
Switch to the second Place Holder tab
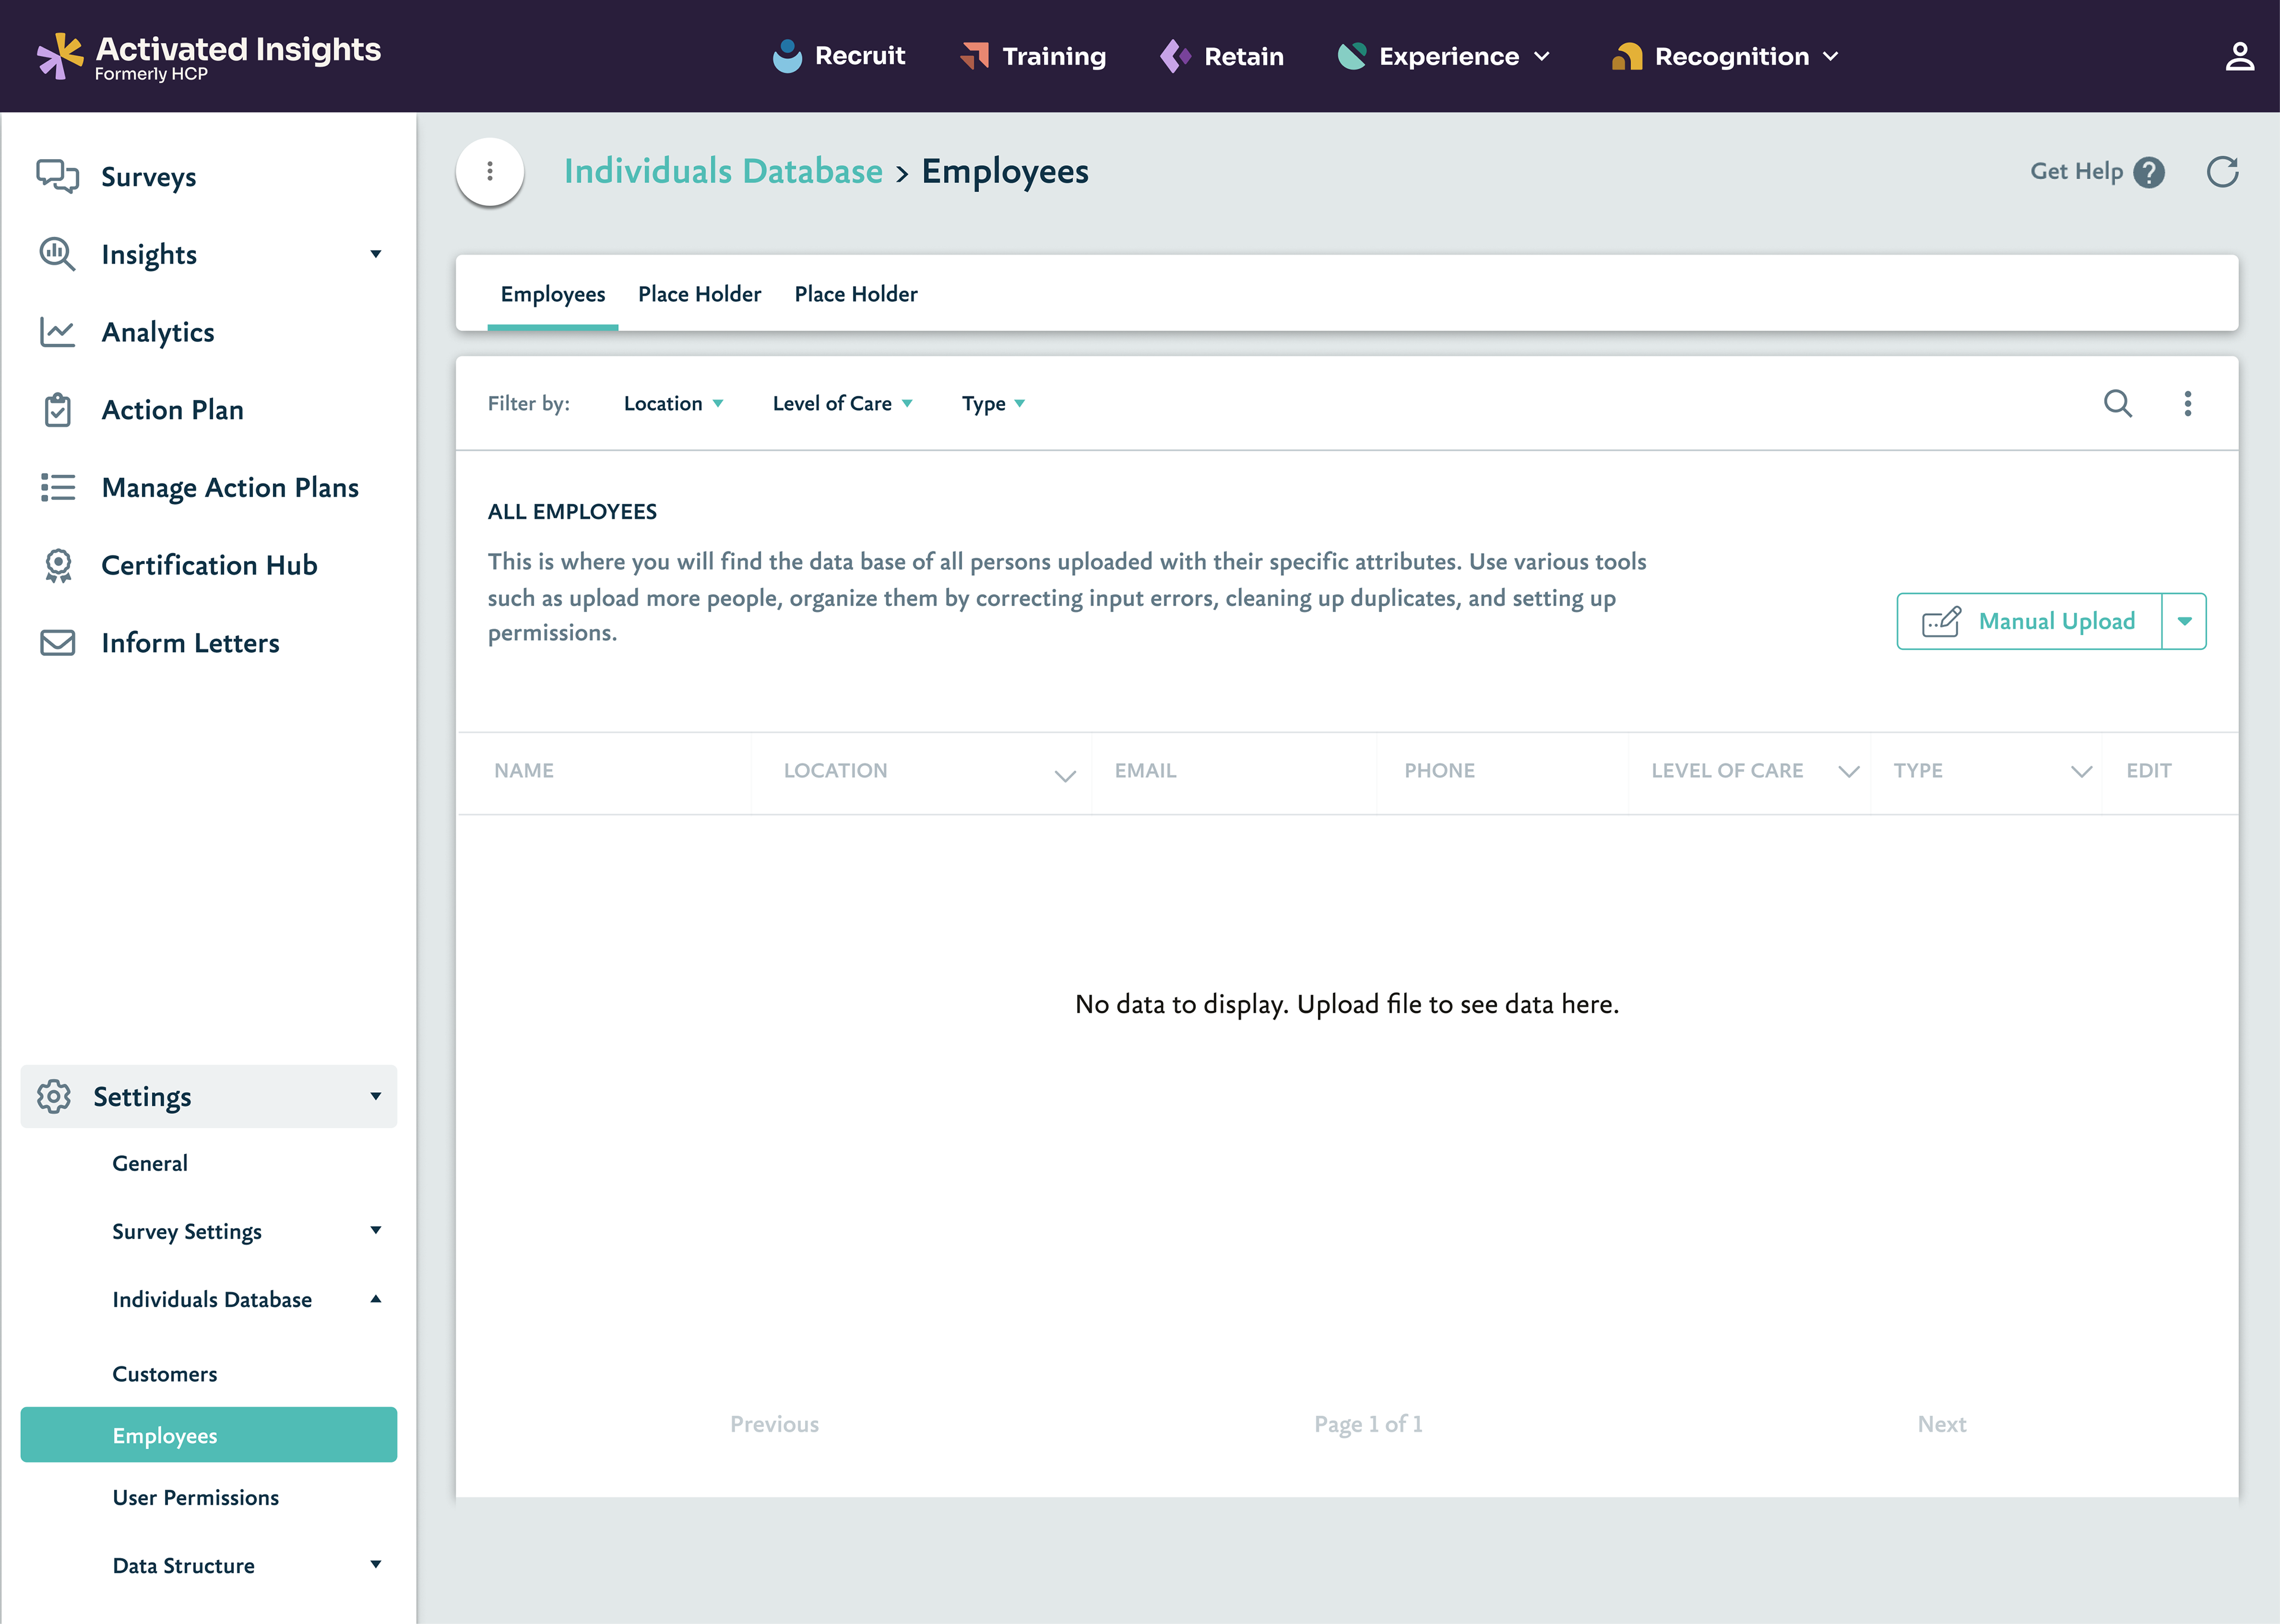point(856,294)
